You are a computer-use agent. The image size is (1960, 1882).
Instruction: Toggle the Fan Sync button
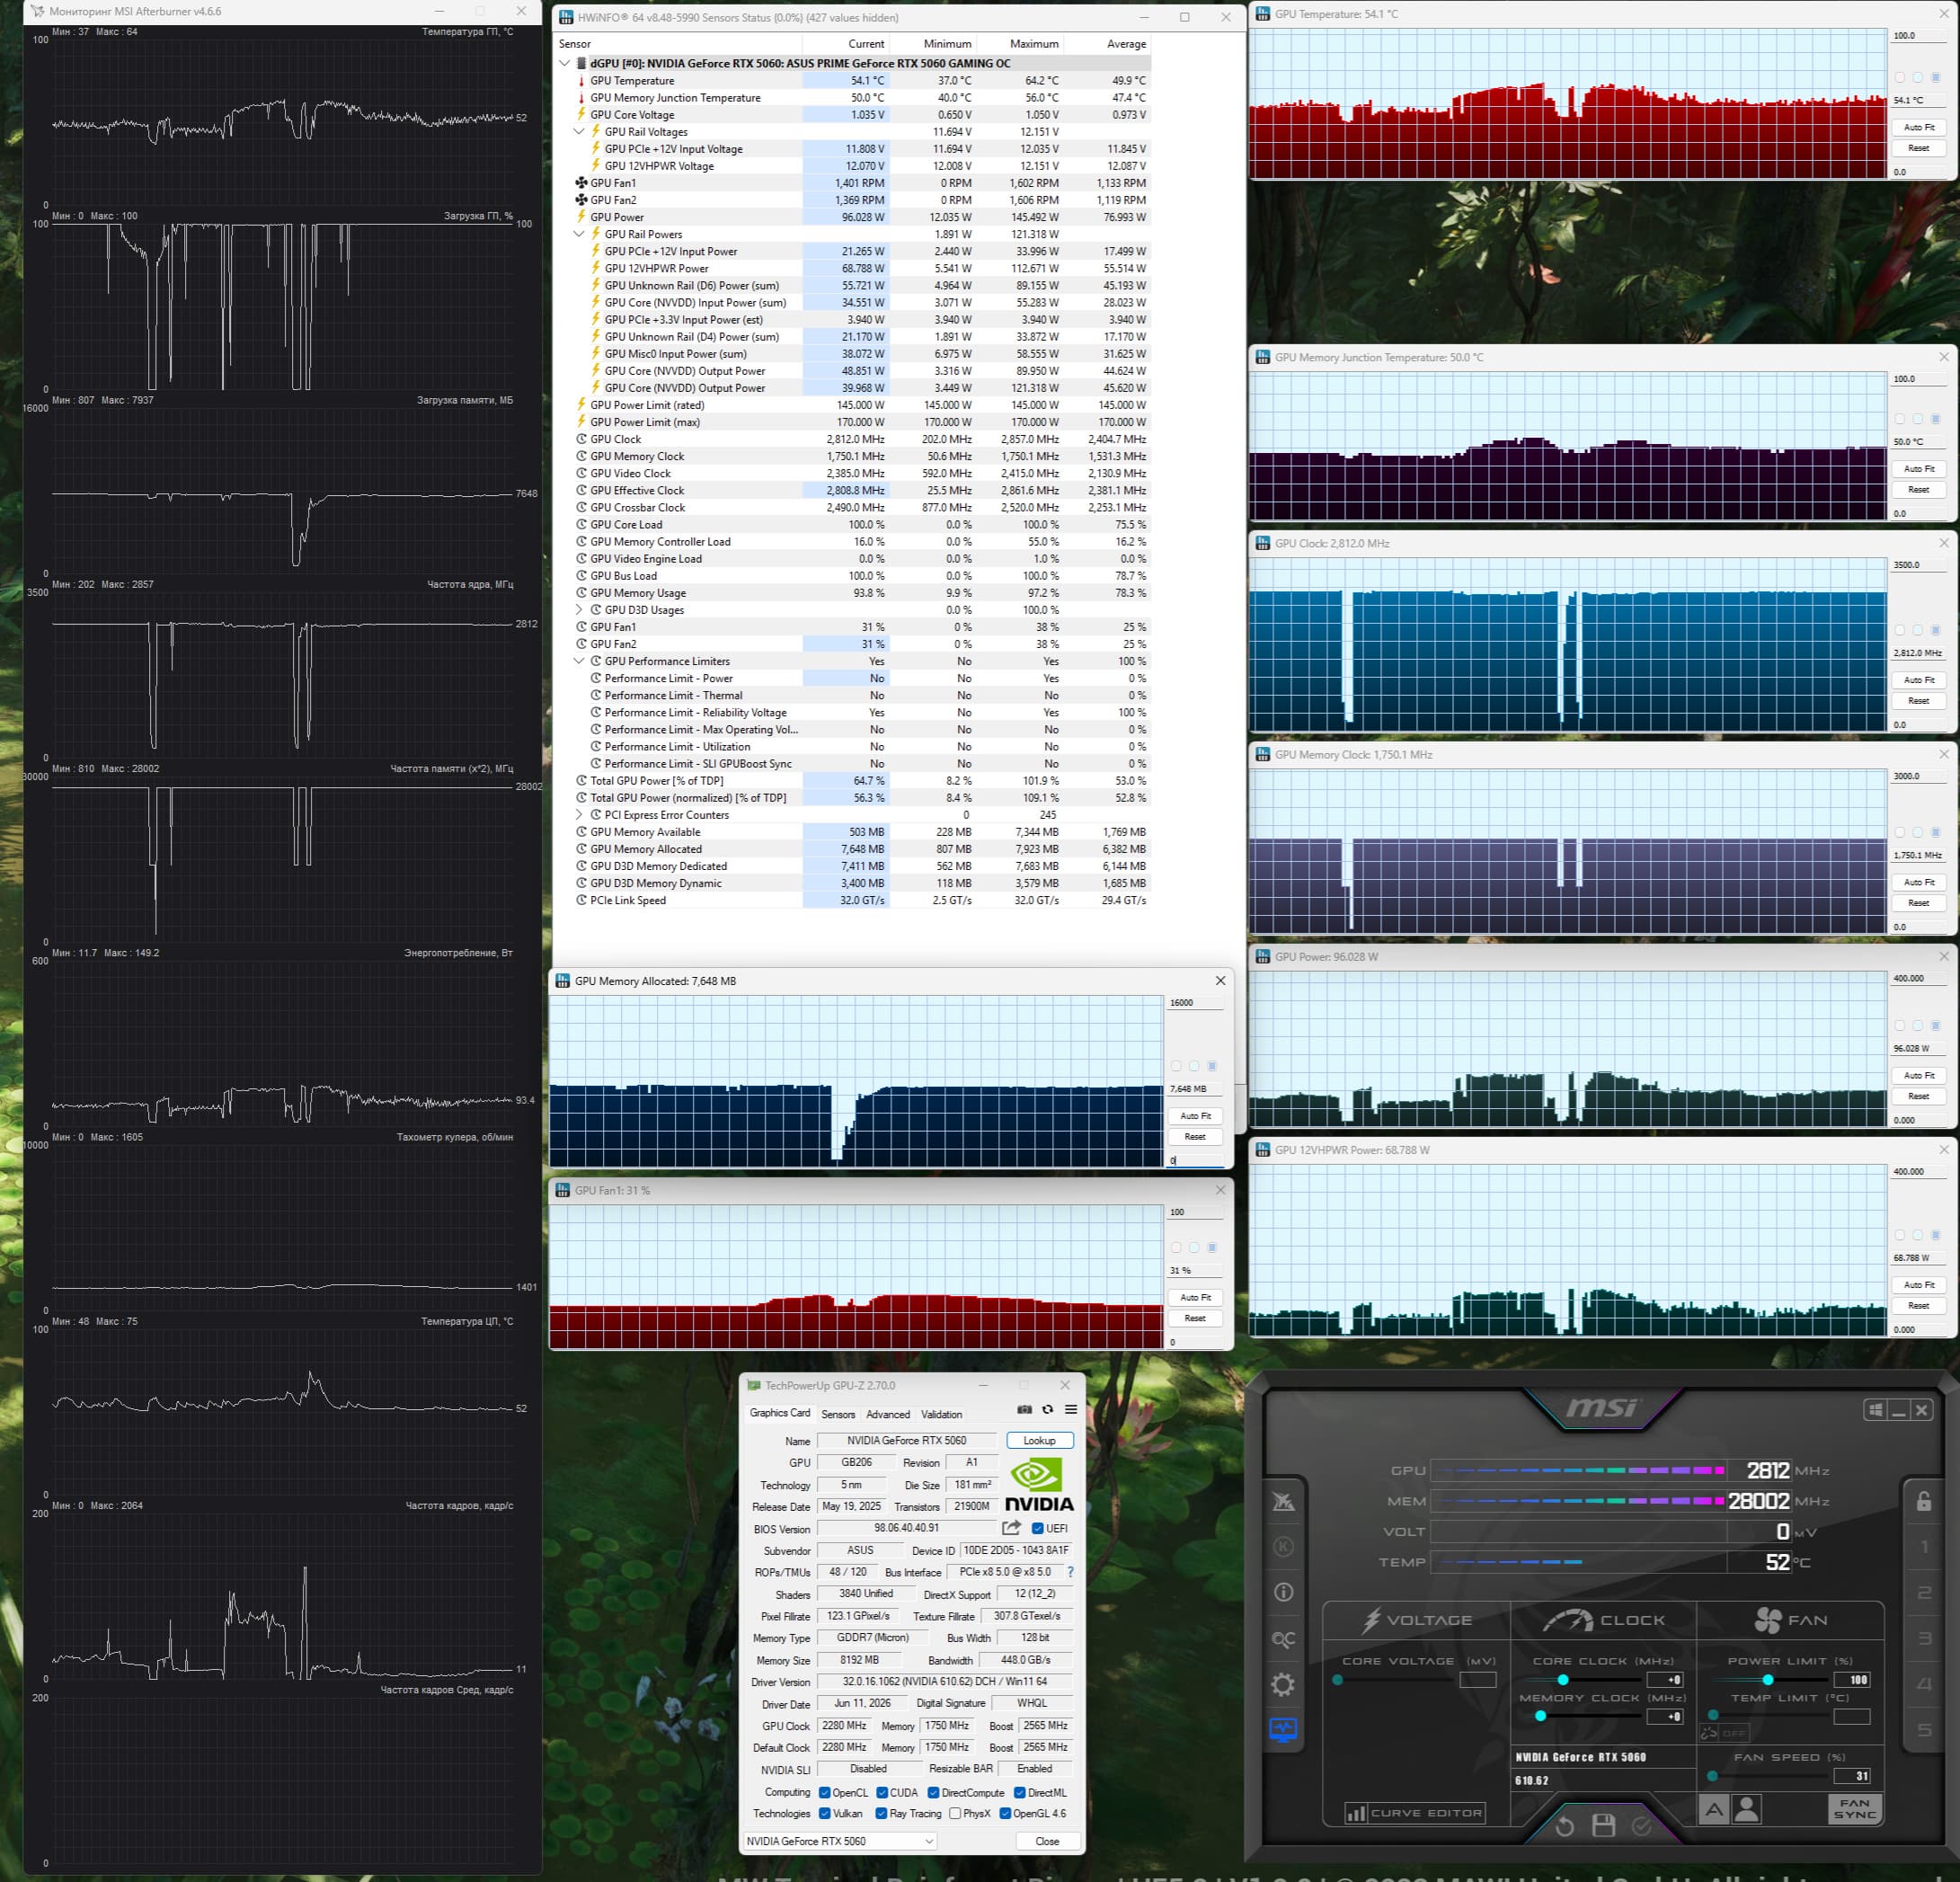(1855, 1808)
